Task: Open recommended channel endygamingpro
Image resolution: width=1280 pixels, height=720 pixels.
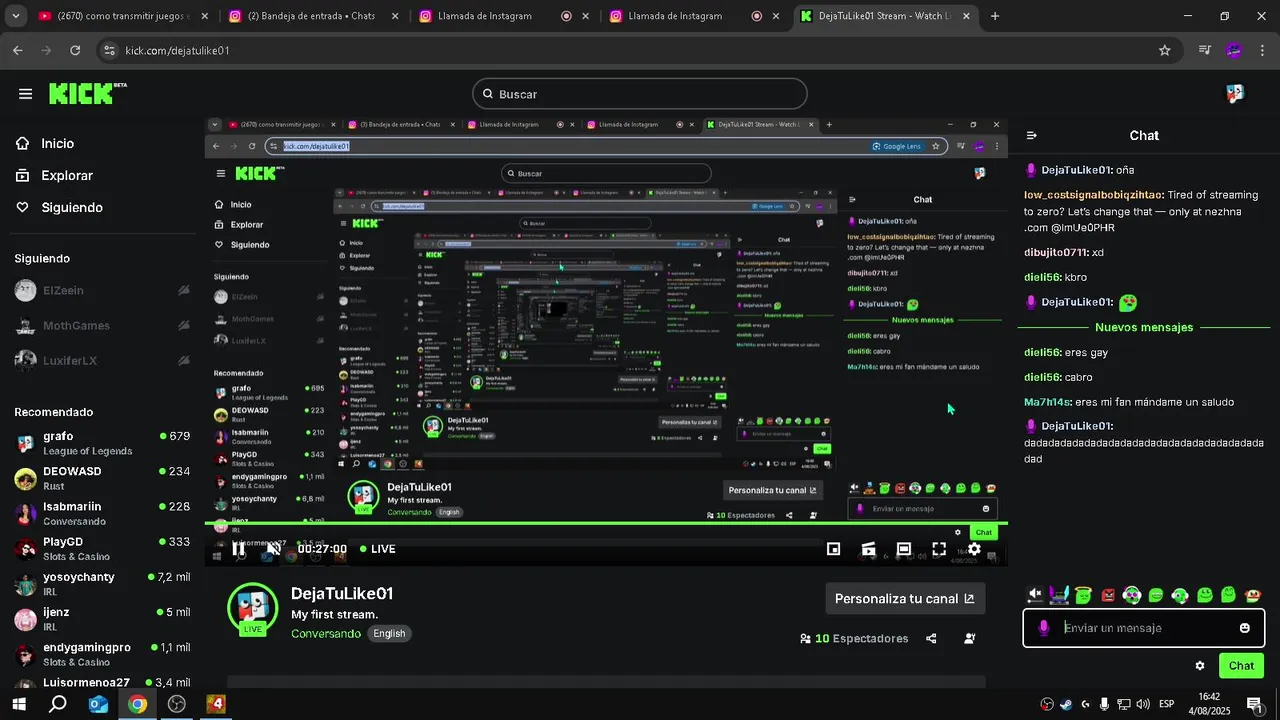Action: 100,654
